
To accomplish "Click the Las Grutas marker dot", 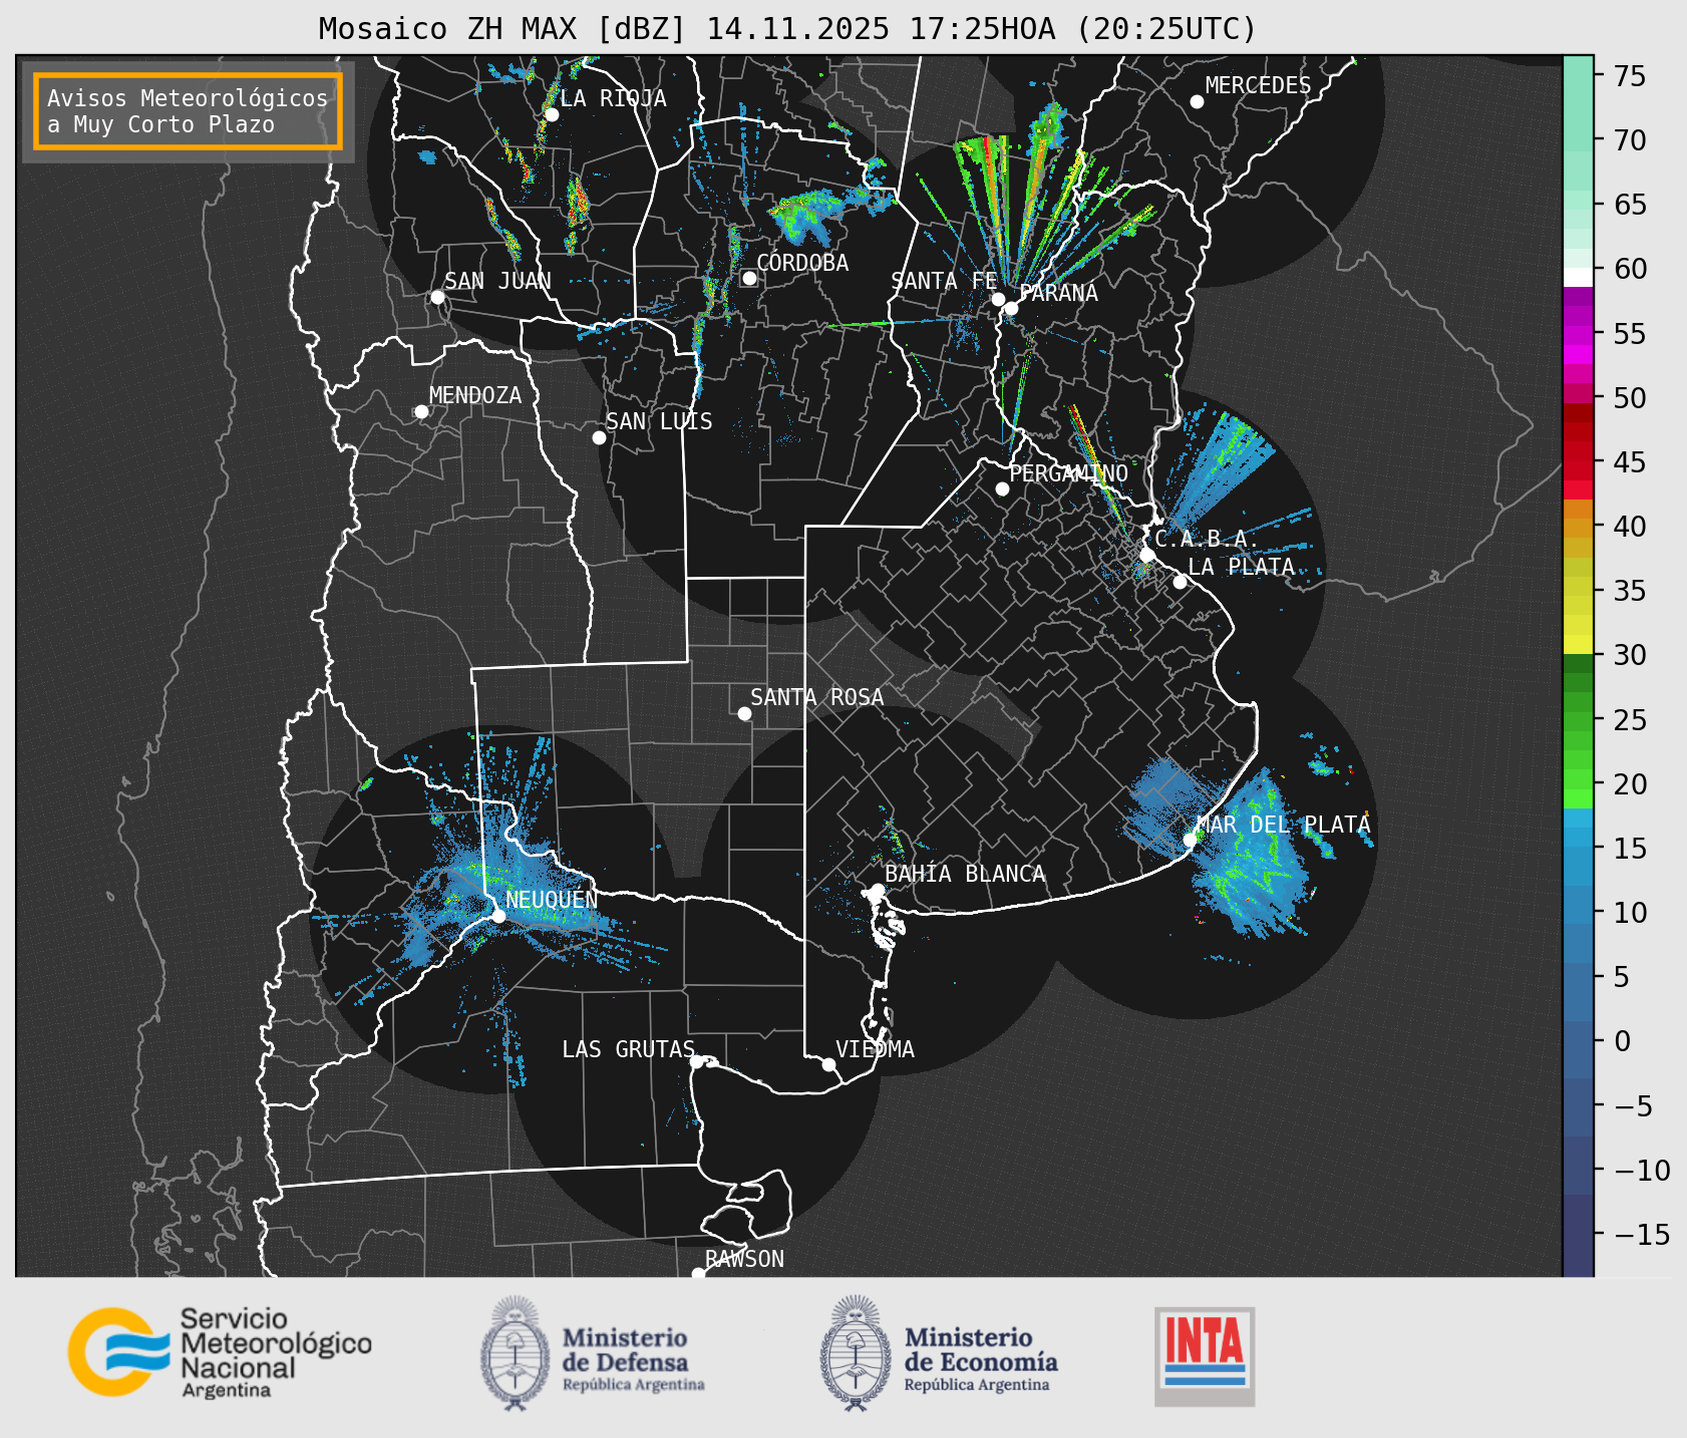I will click(697, 1061).
